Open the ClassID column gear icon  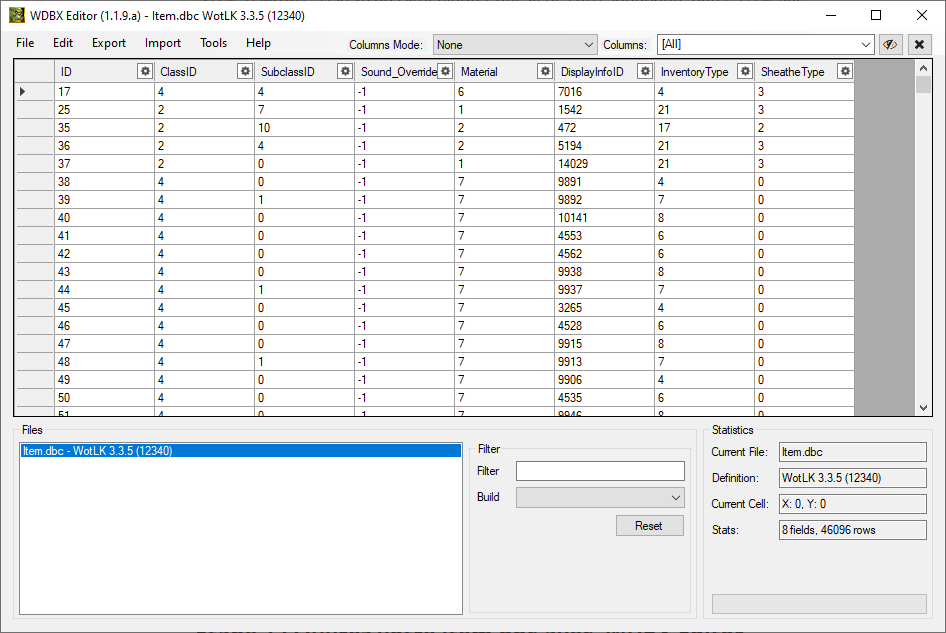(245, 71)
